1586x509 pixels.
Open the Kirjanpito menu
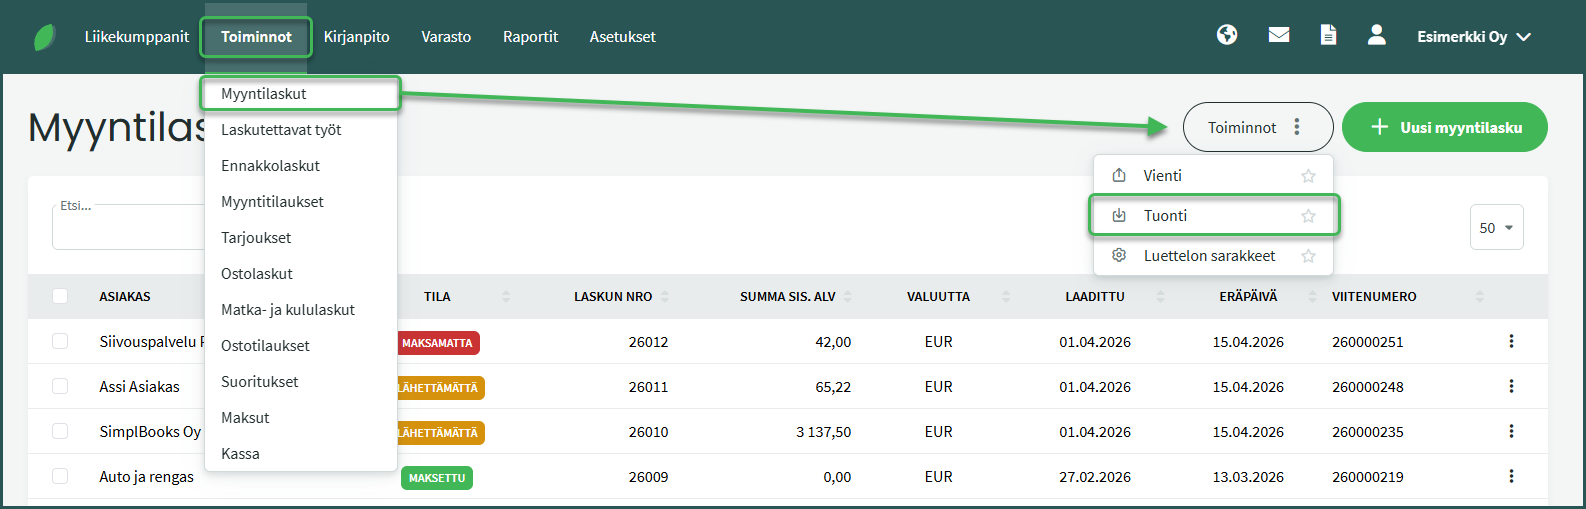[x=357, y=36]
